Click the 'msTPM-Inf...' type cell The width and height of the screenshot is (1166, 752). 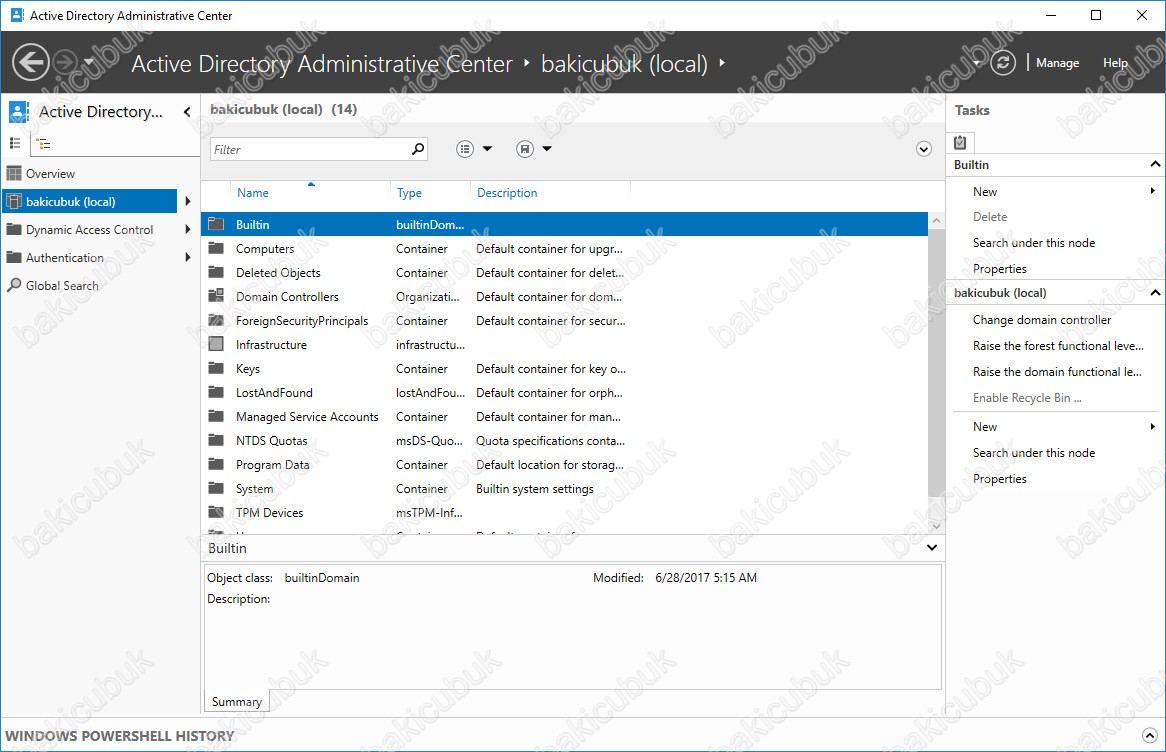point(429,512)
